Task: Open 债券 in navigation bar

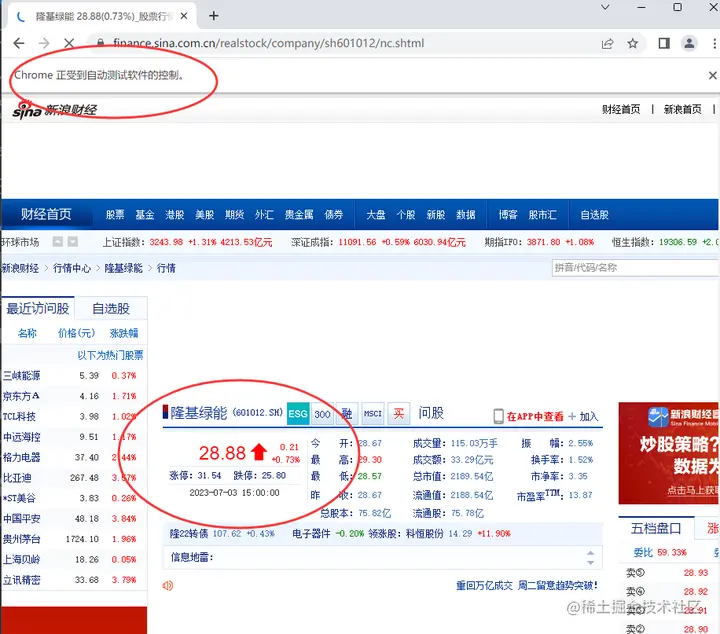Action: pyautogui.click(x=334, y=214)
